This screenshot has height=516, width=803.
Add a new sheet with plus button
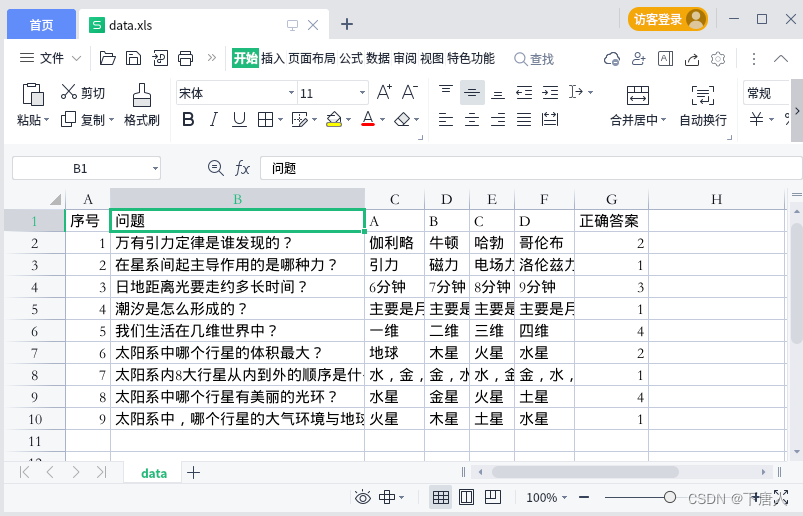click(x=194, y=472)
